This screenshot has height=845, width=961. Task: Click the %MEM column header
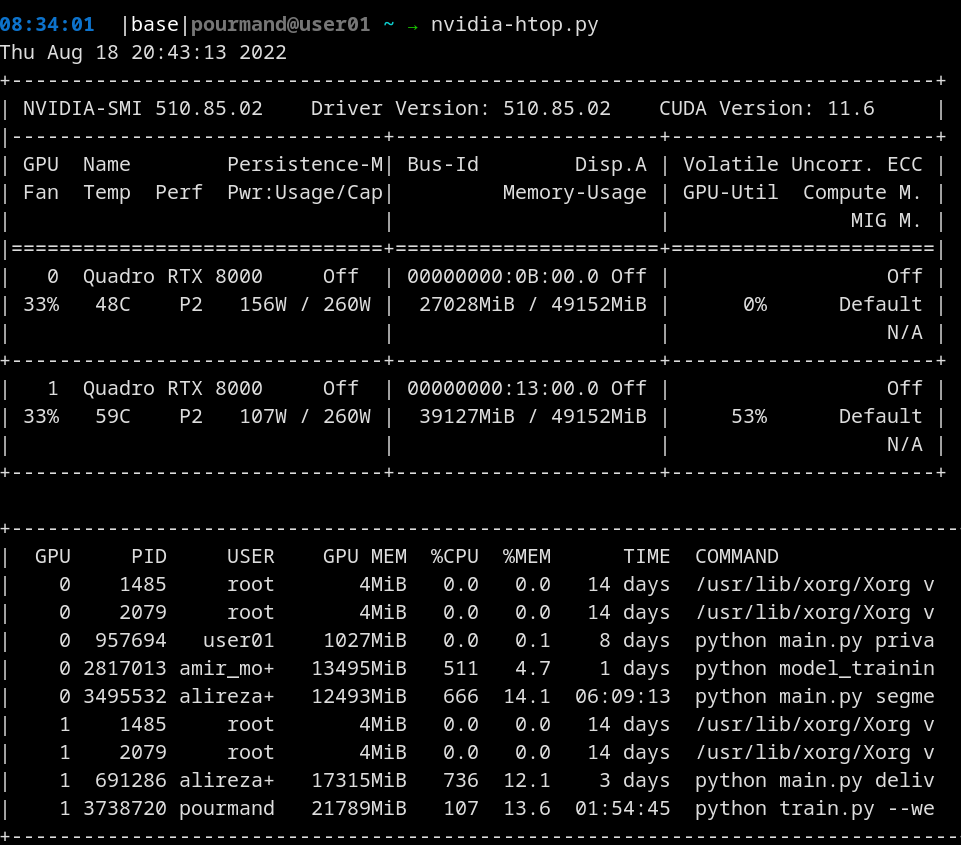[x=527, y=556]
